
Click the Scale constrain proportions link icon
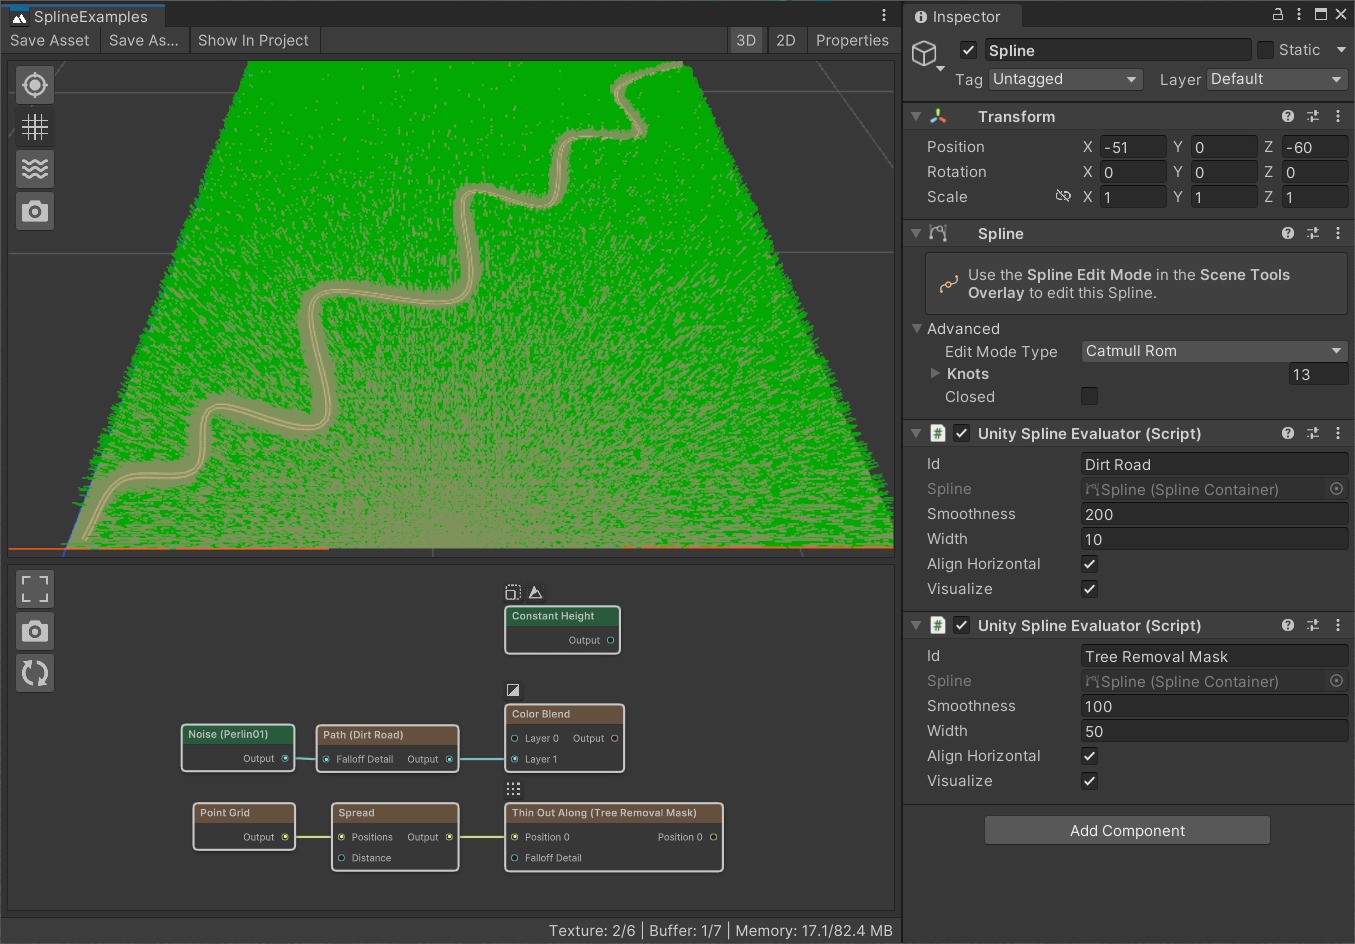(1063, 197)
